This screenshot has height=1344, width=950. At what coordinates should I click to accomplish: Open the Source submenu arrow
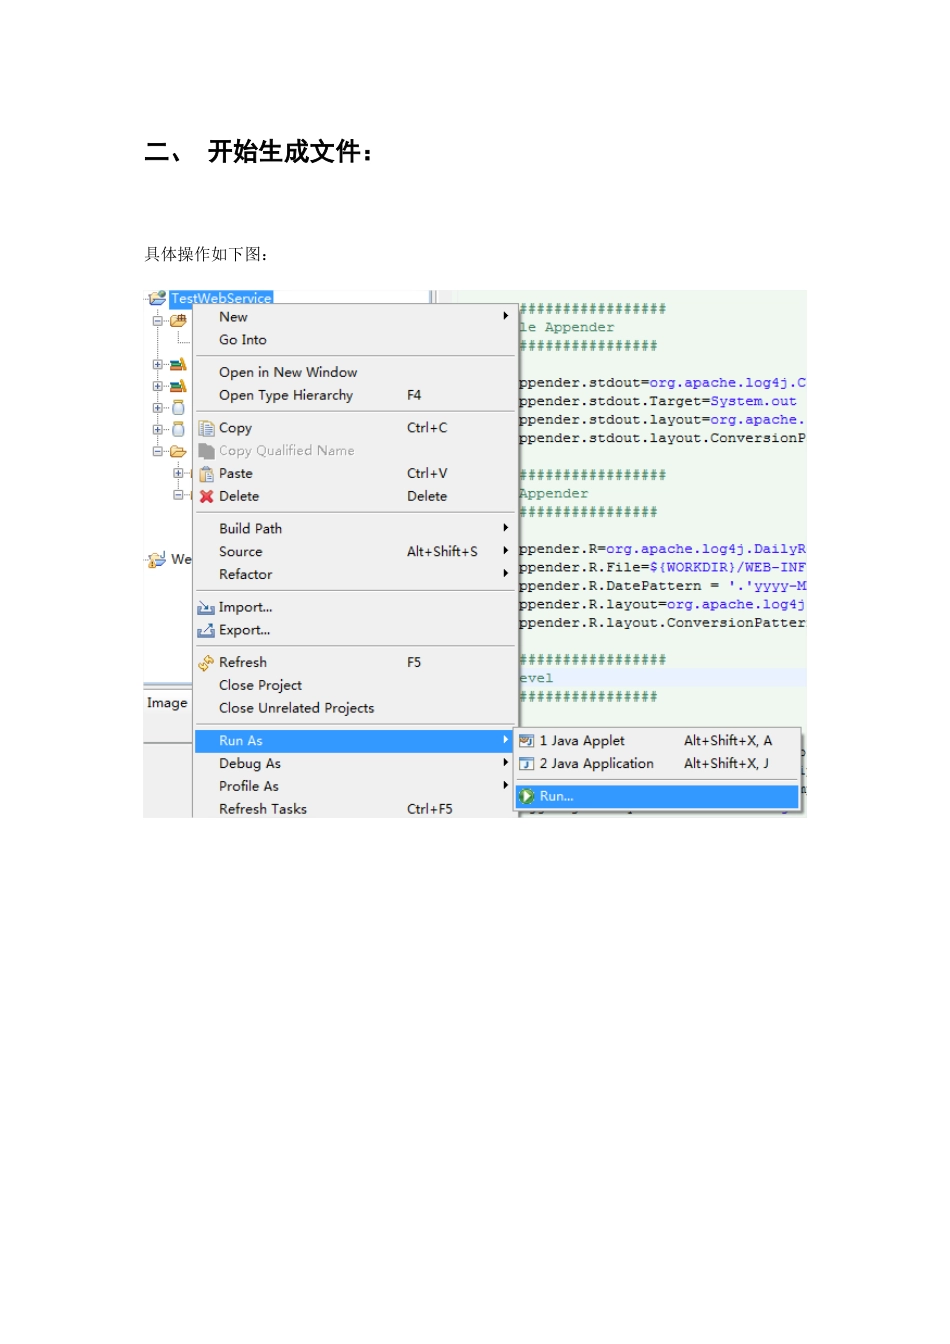(x=506, y=551)
